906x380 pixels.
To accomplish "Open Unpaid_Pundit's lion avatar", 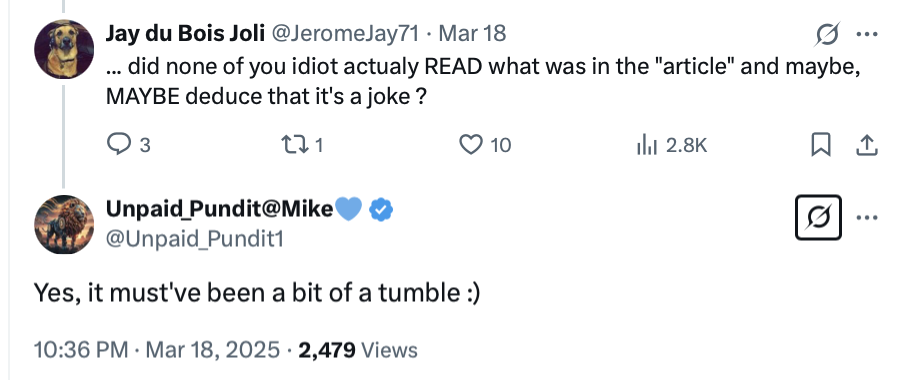I will click(x=64, y=224).
